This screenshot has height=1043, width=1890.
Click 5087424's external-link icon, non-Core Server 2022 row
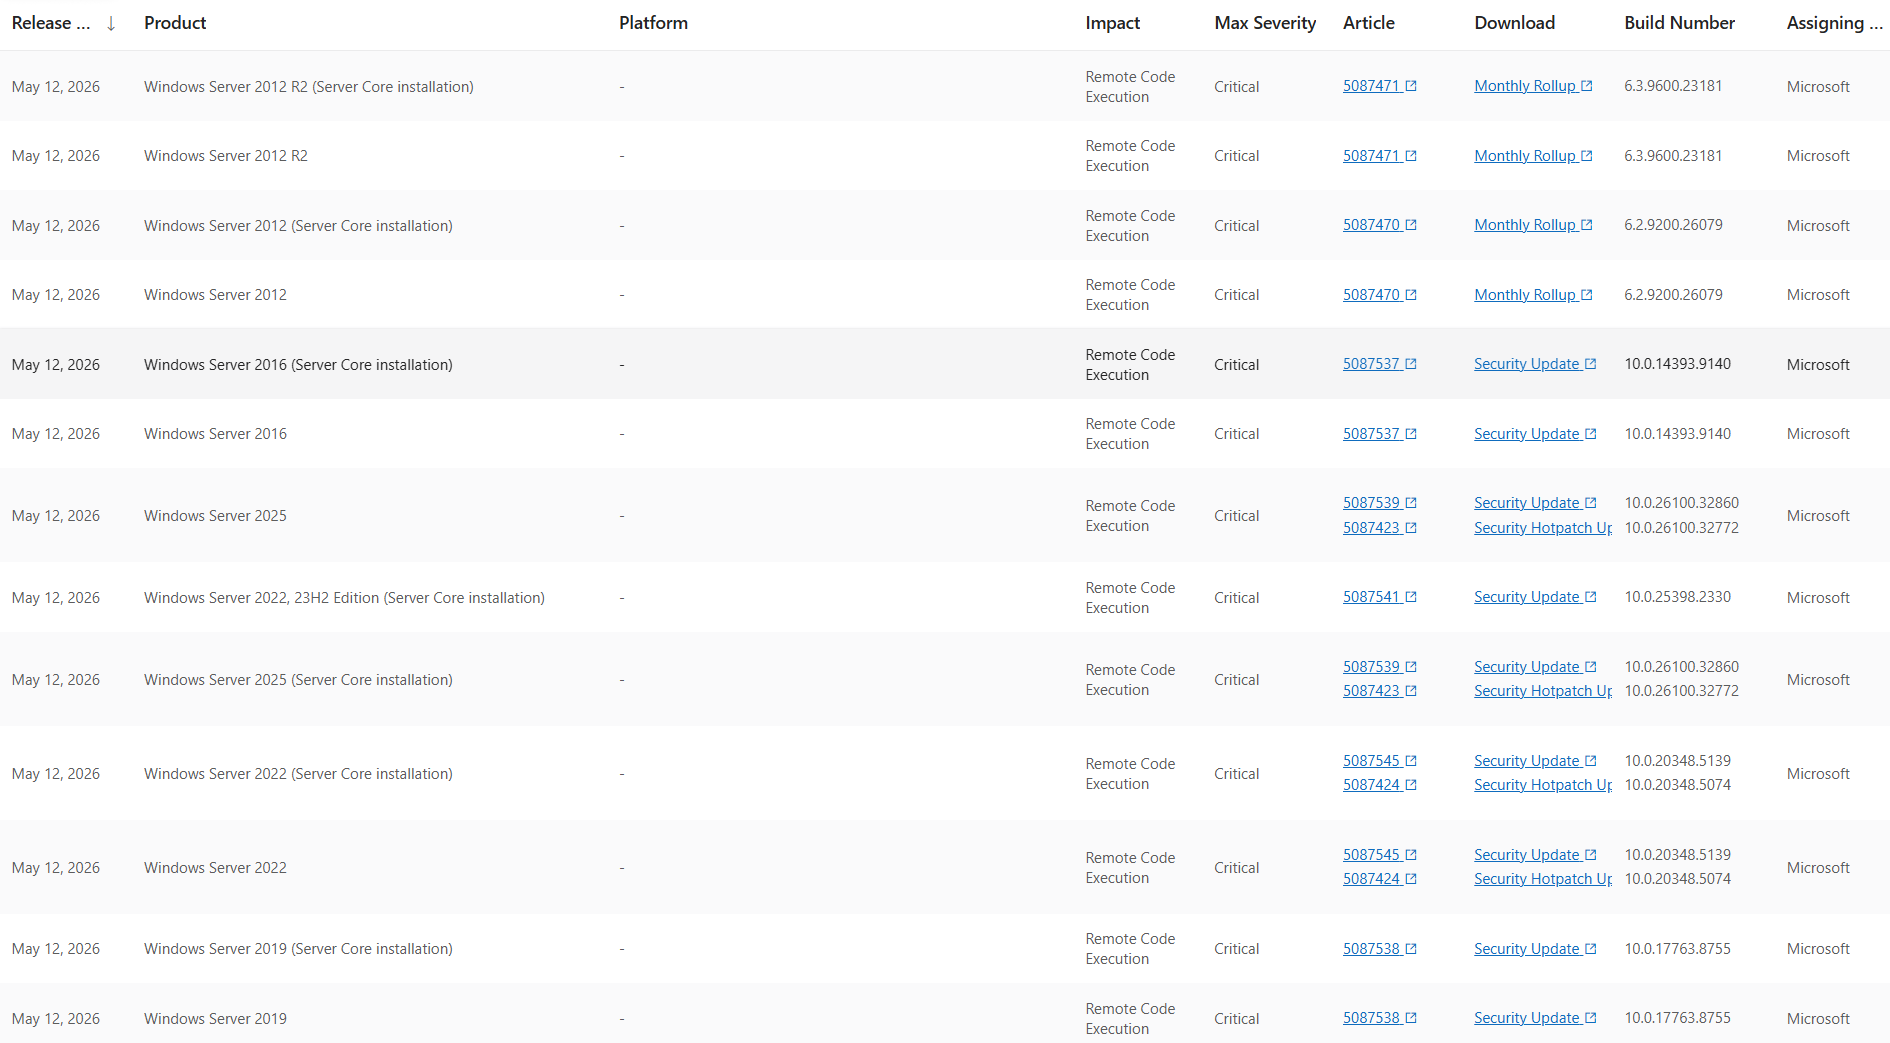tap(1411, 879)
